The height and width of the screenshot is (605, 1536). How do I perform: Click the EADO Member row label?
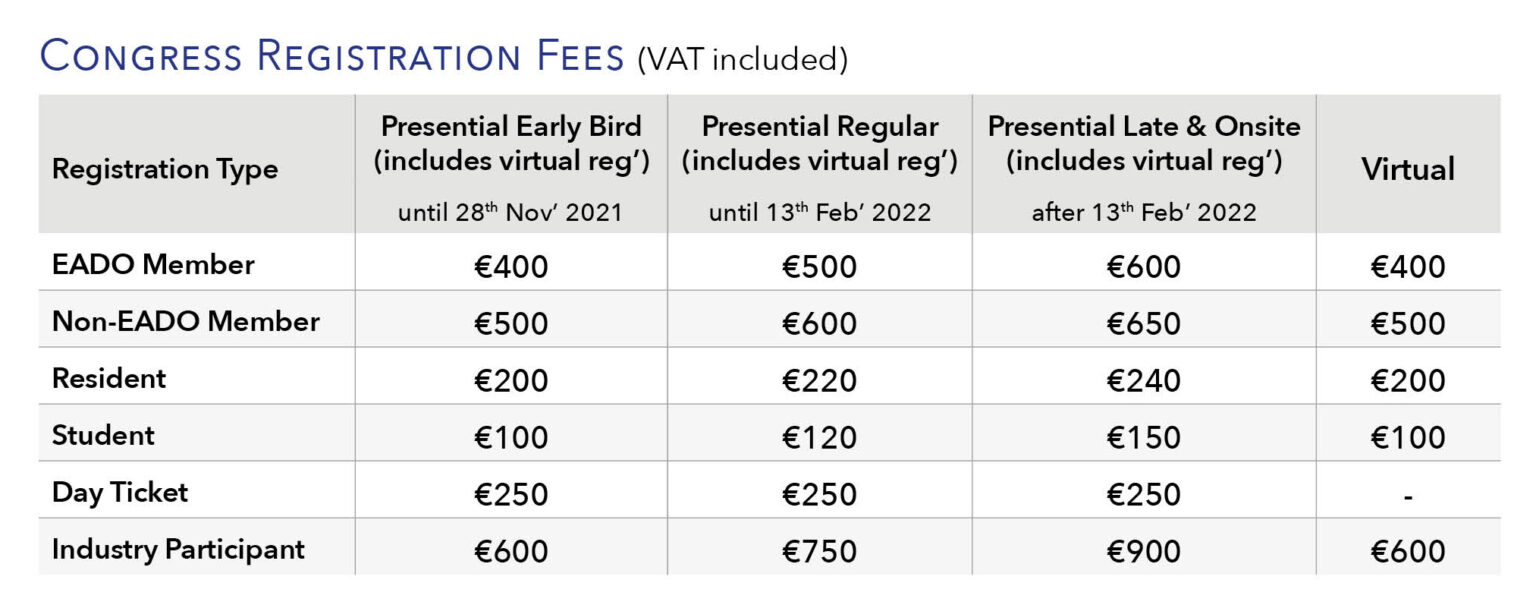(x=153, y=265)
